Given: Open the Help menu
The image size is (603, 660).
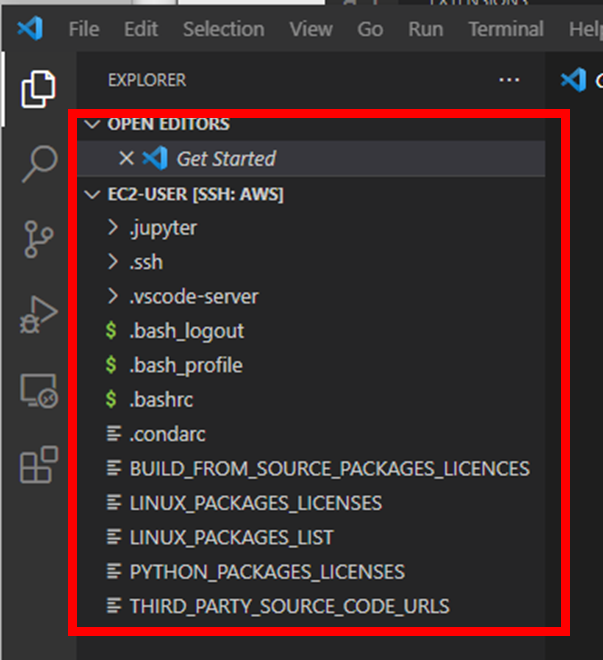Looking at the screenshot, I should tap(586, 29).
